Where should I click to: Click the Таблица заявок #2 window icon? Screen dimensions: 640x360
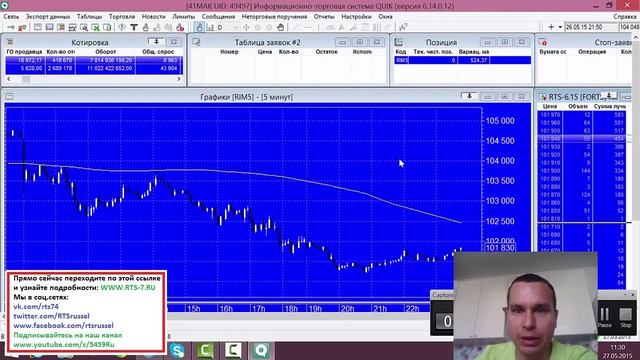click(x=196, y=42)
